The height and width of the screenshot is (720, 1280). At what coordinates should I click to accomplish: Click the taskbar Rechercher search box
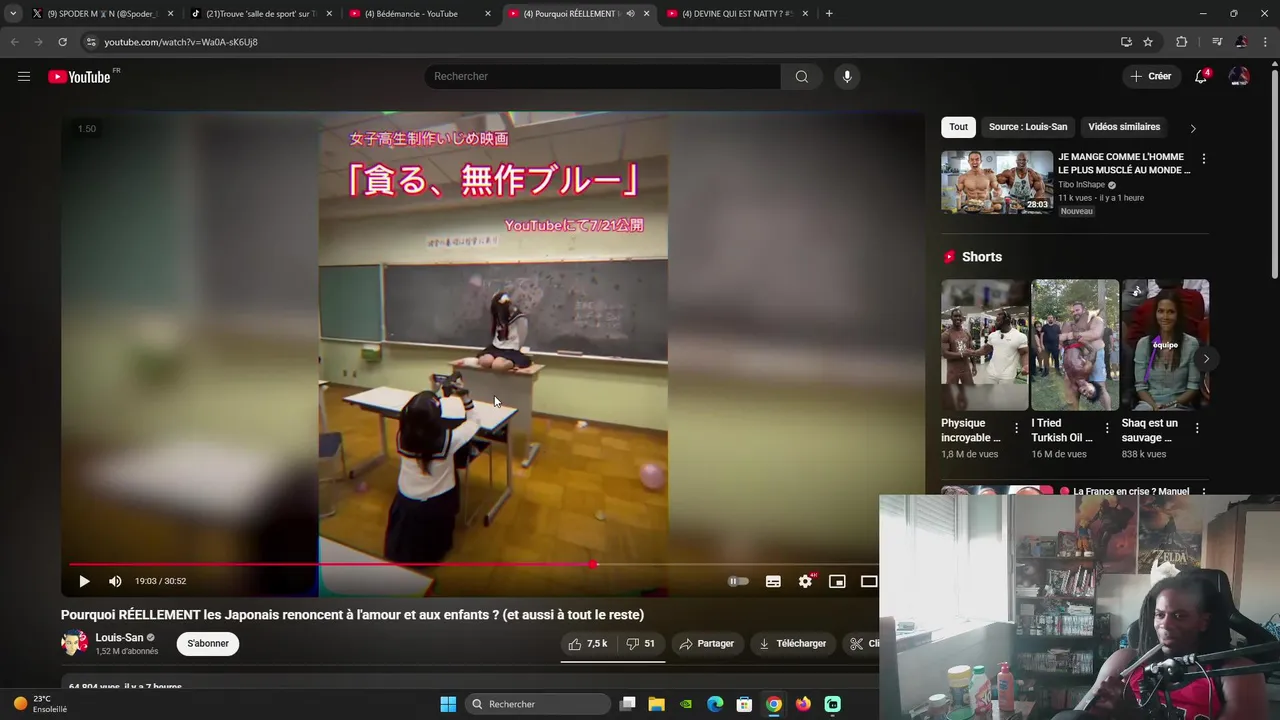click(x=538, y=704)
